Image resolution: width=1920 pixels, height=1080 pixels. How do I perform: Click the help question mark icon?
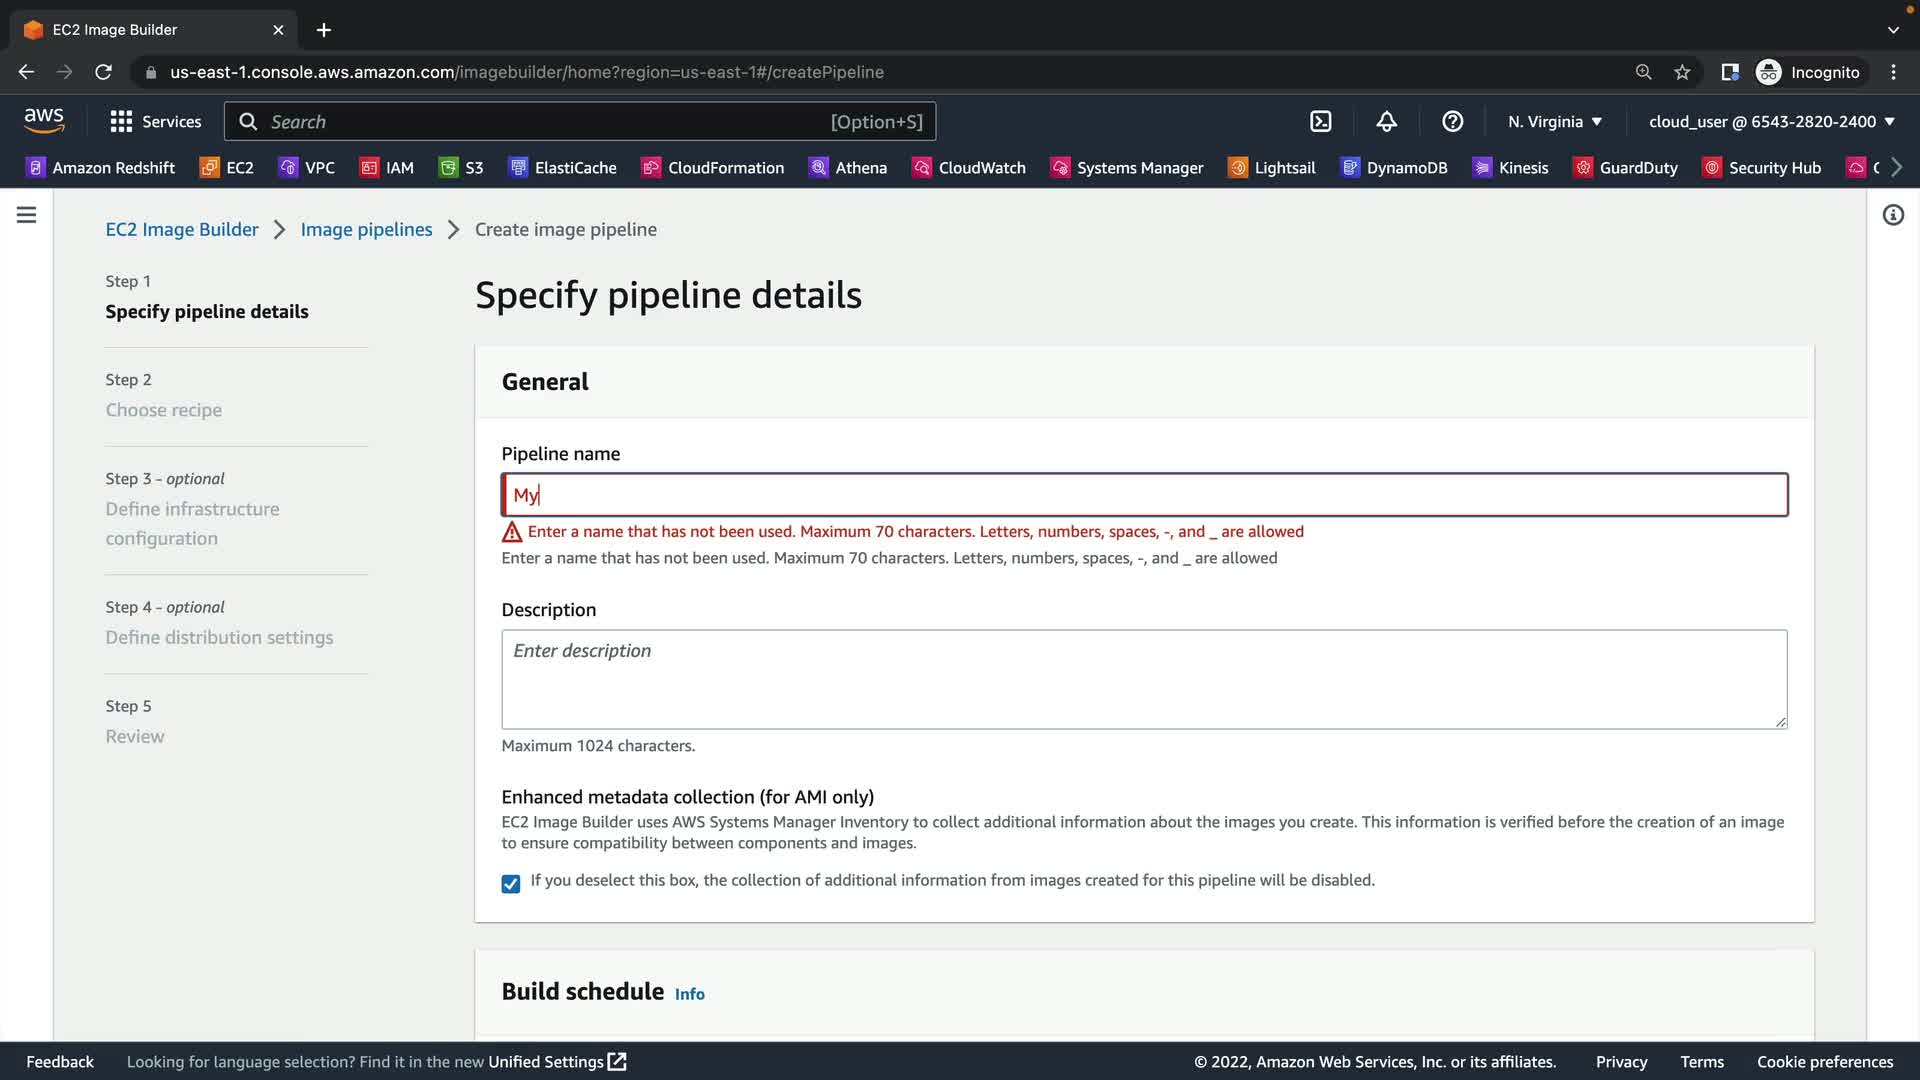(1452, 121)
